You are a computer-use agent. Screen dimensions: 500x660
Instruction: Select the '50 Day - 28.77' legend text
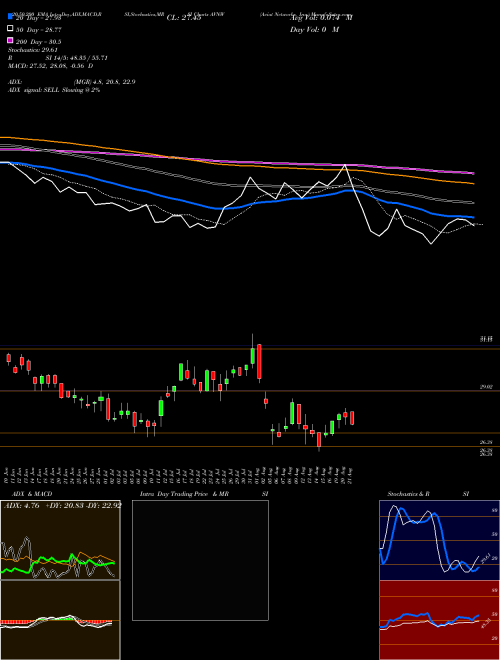pos(39,30)
